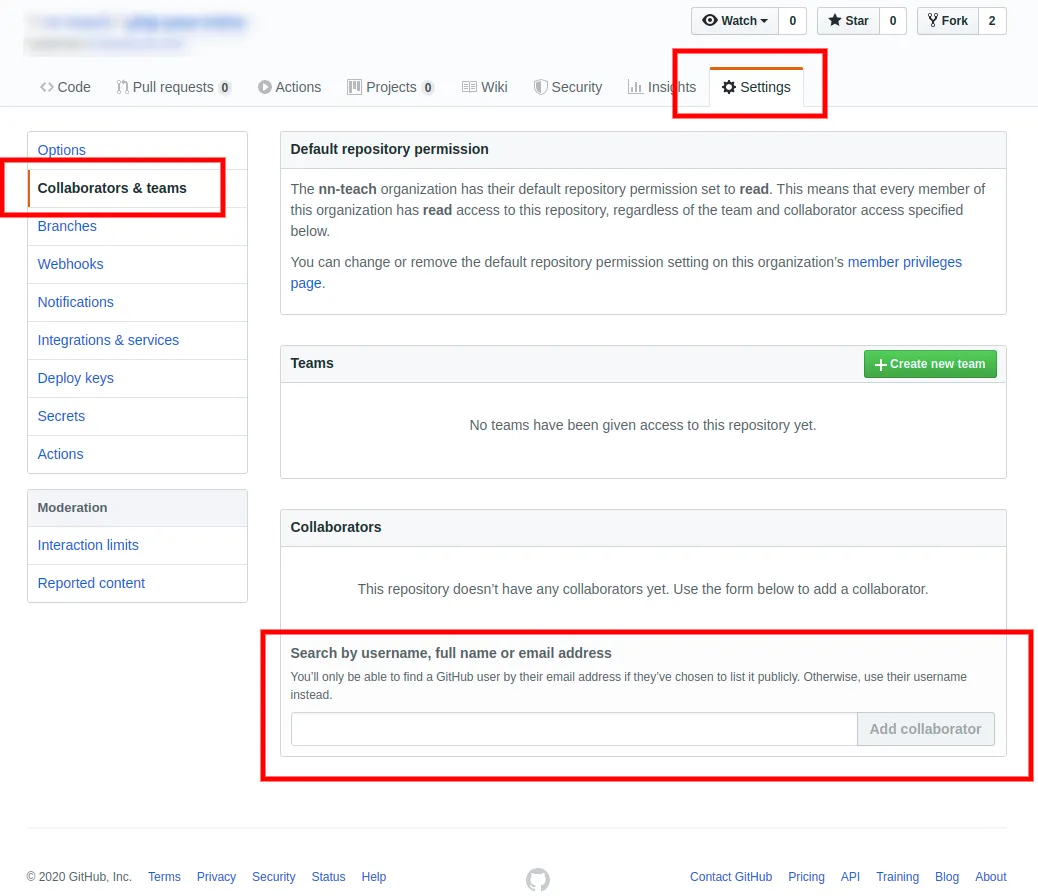Open Deploy keys settings
This screenshot has height=896, width=1038.
coord(75,378)
